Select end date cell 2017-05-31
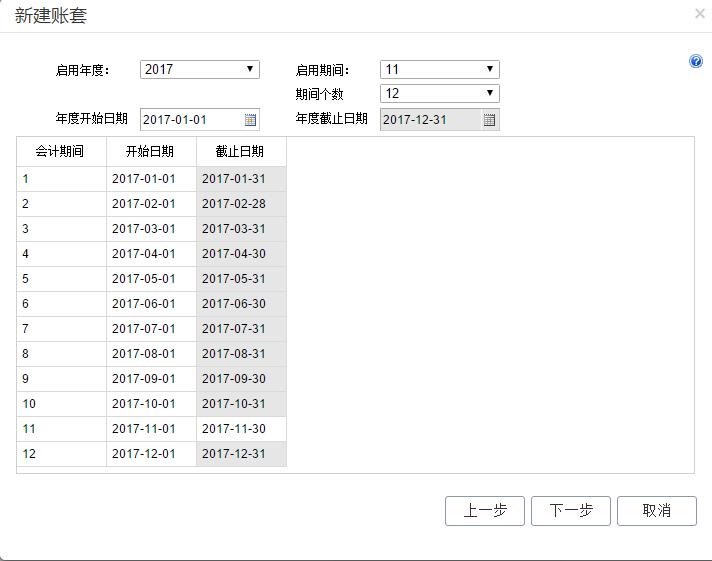Image resolution: width=712 pixels, height=561 pixels. (241, 279)
